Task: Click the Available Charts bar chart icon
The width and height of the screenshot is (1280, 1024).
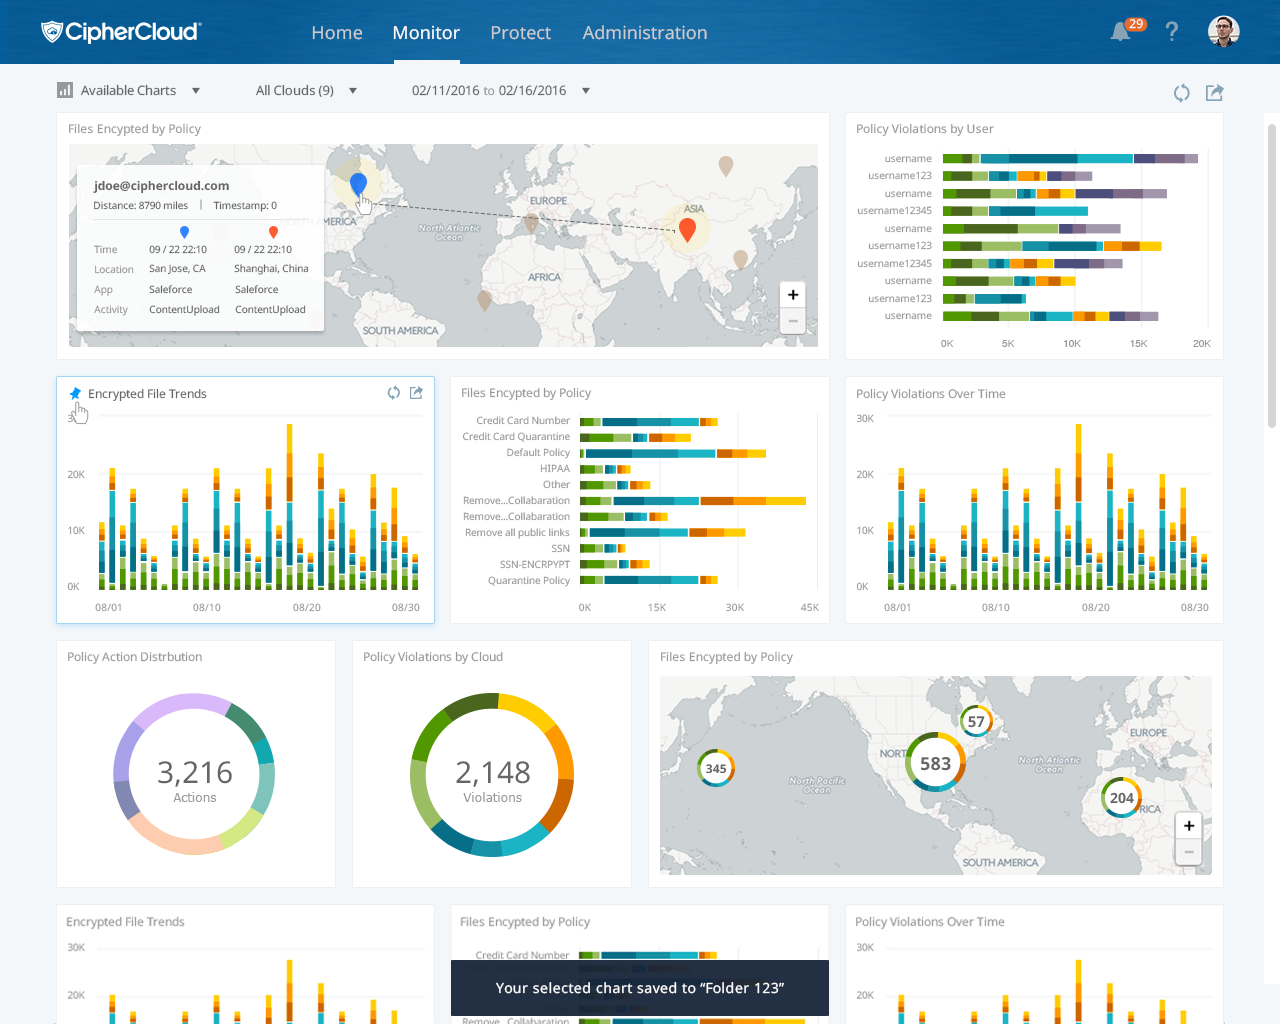Action: (x=65, y=90)
